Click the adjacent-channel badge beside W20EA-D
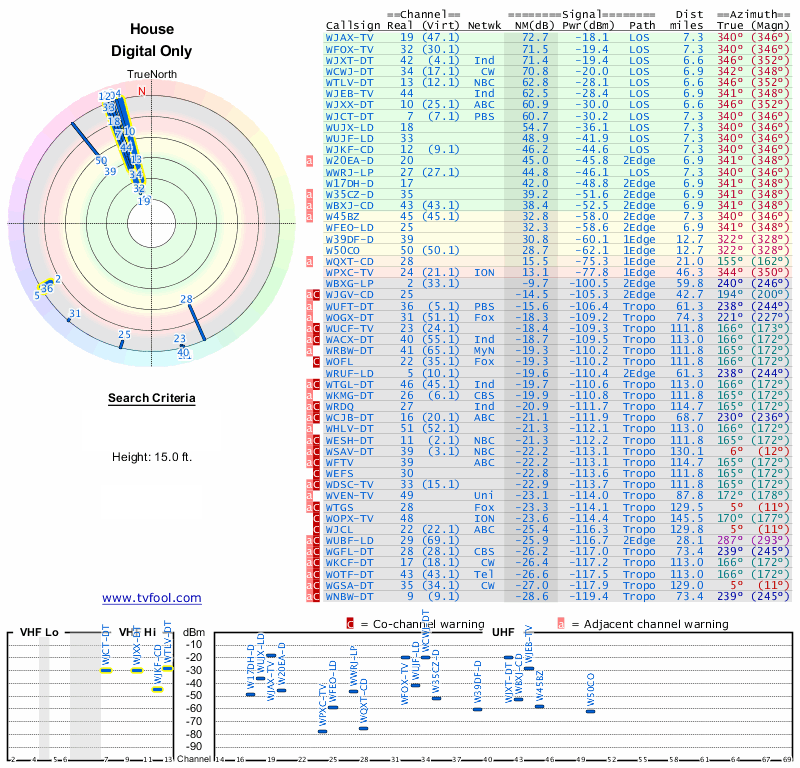Screen dimensions: 800x768 [309, 161]
